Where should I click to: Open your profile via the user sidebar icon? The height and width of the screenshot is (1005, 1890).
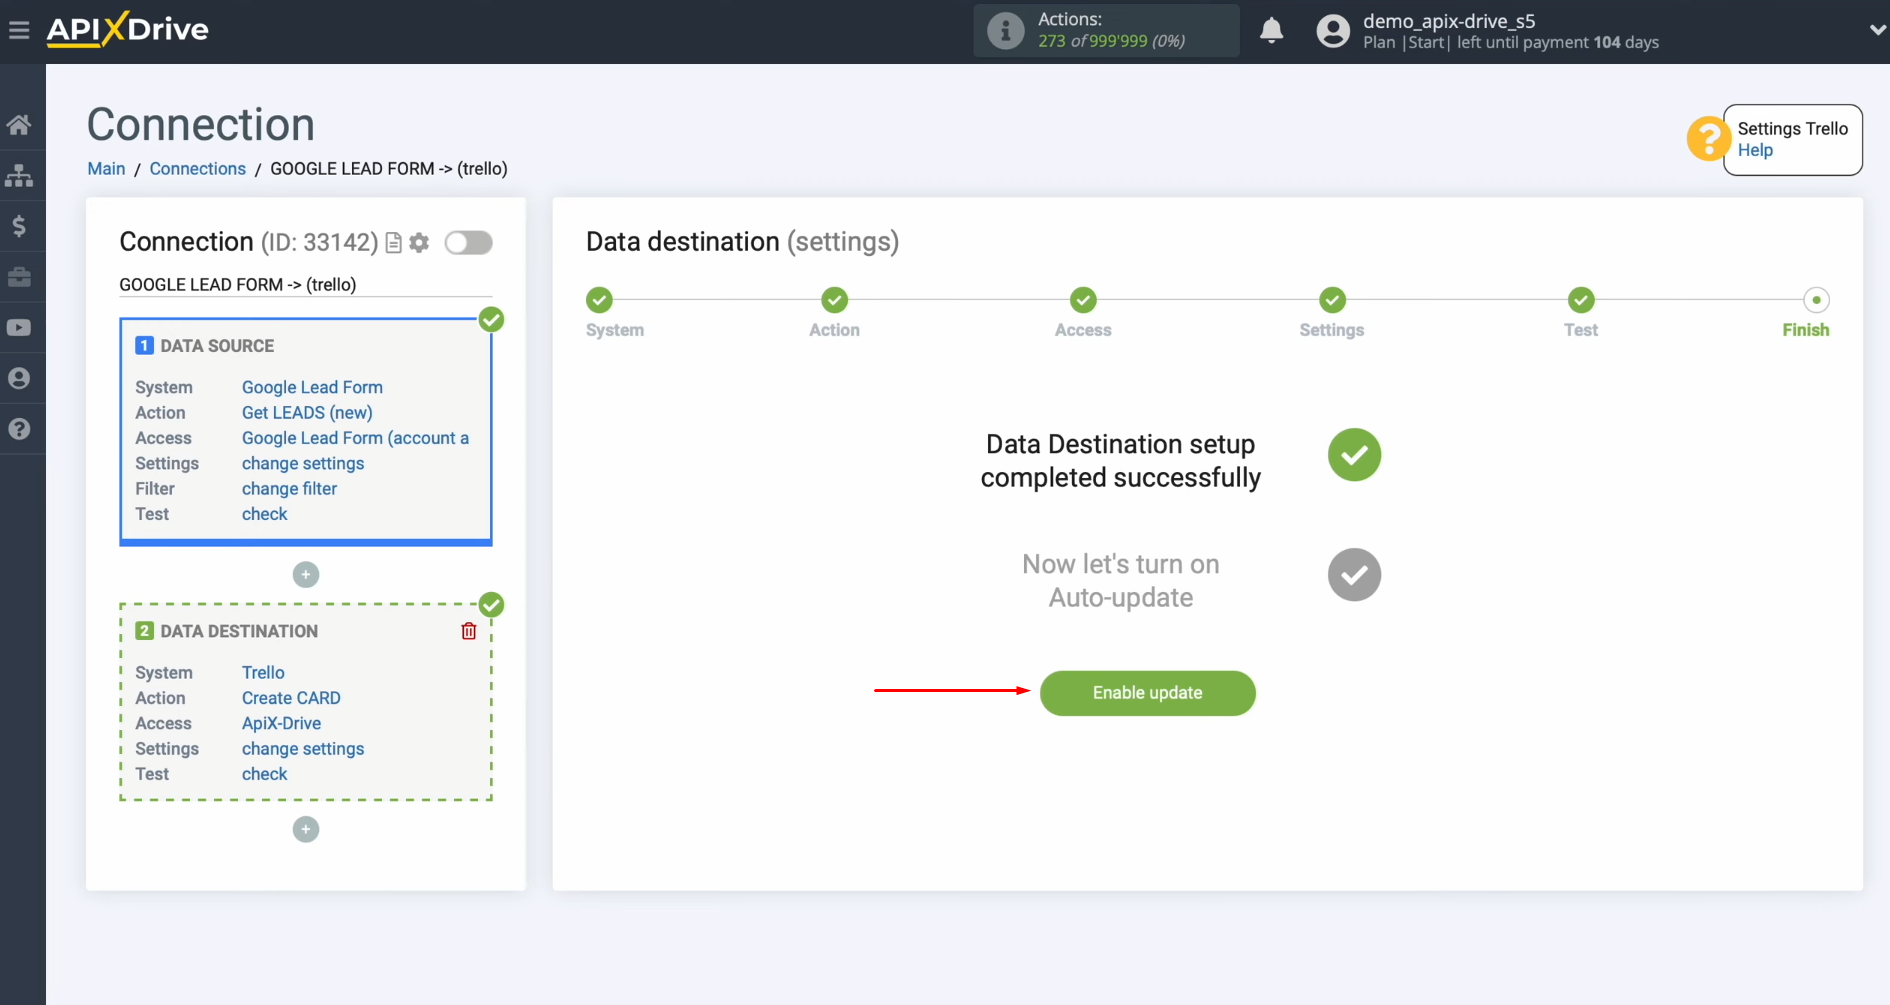click(x=20, y=378)
